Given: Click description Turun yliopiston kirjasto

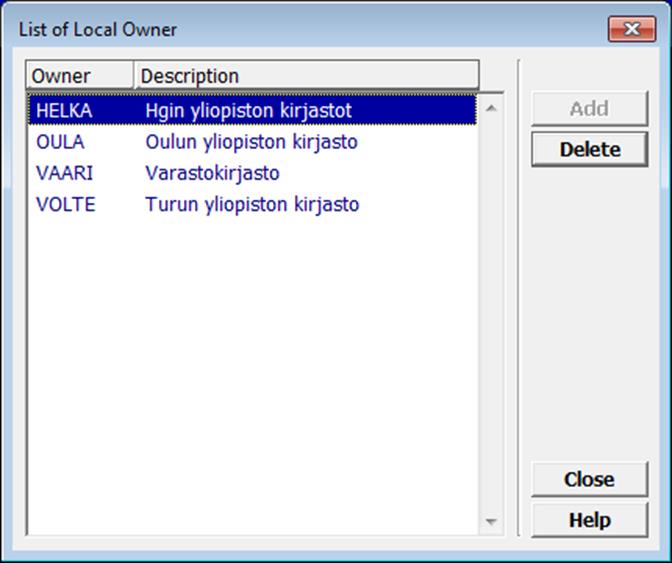Looking at the screenshot, I should point(252,205).
